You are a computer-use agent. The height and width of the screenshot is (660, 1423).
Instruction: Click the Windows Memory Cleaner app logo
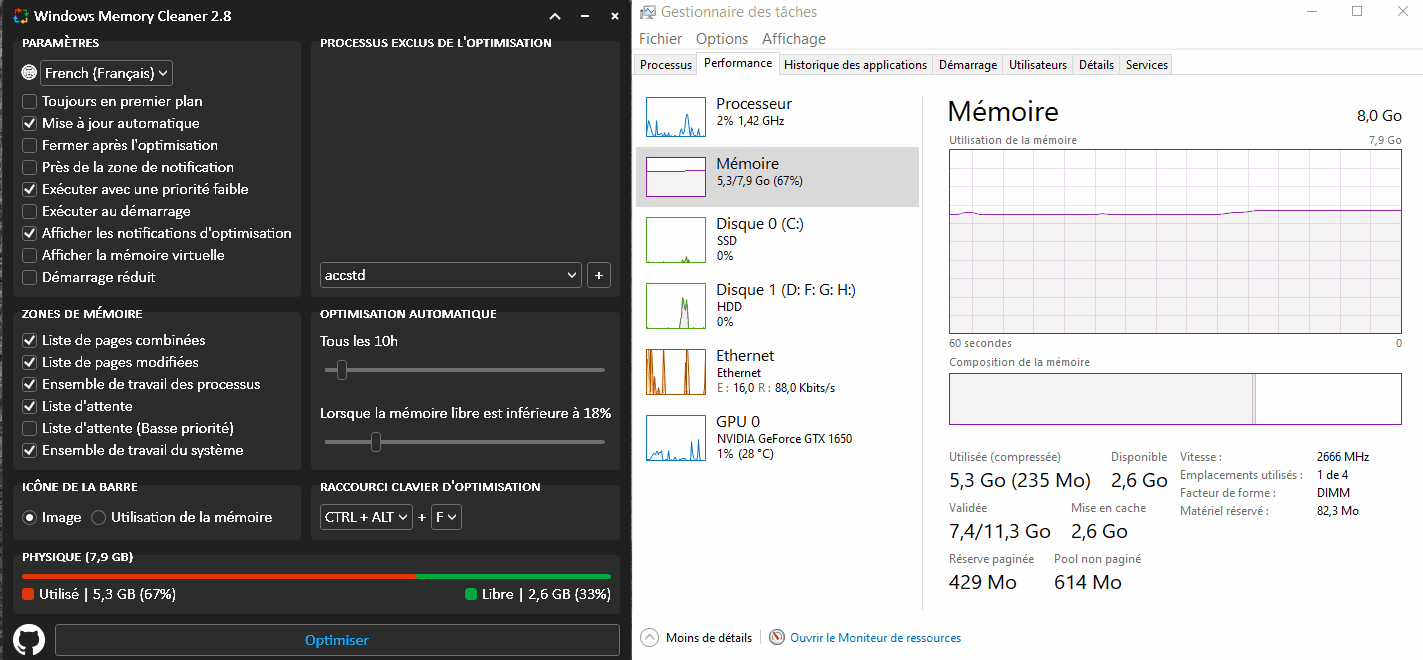click(17, 16)
